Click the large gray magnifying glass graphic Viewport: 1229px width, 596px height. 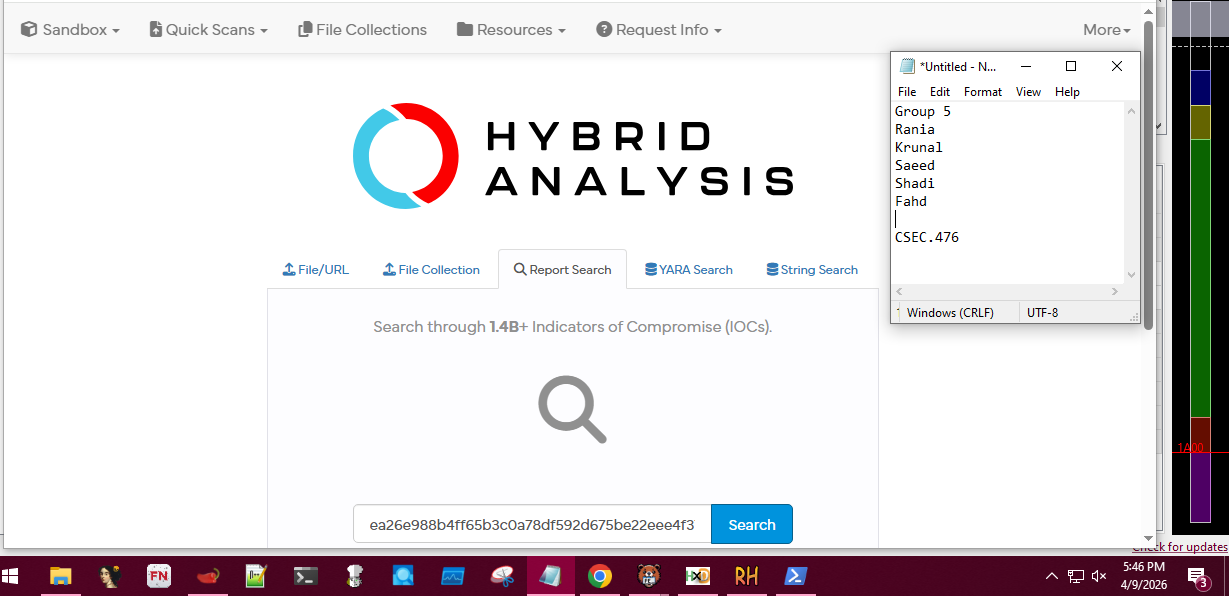pyautogui.click(x=572, y=409)
